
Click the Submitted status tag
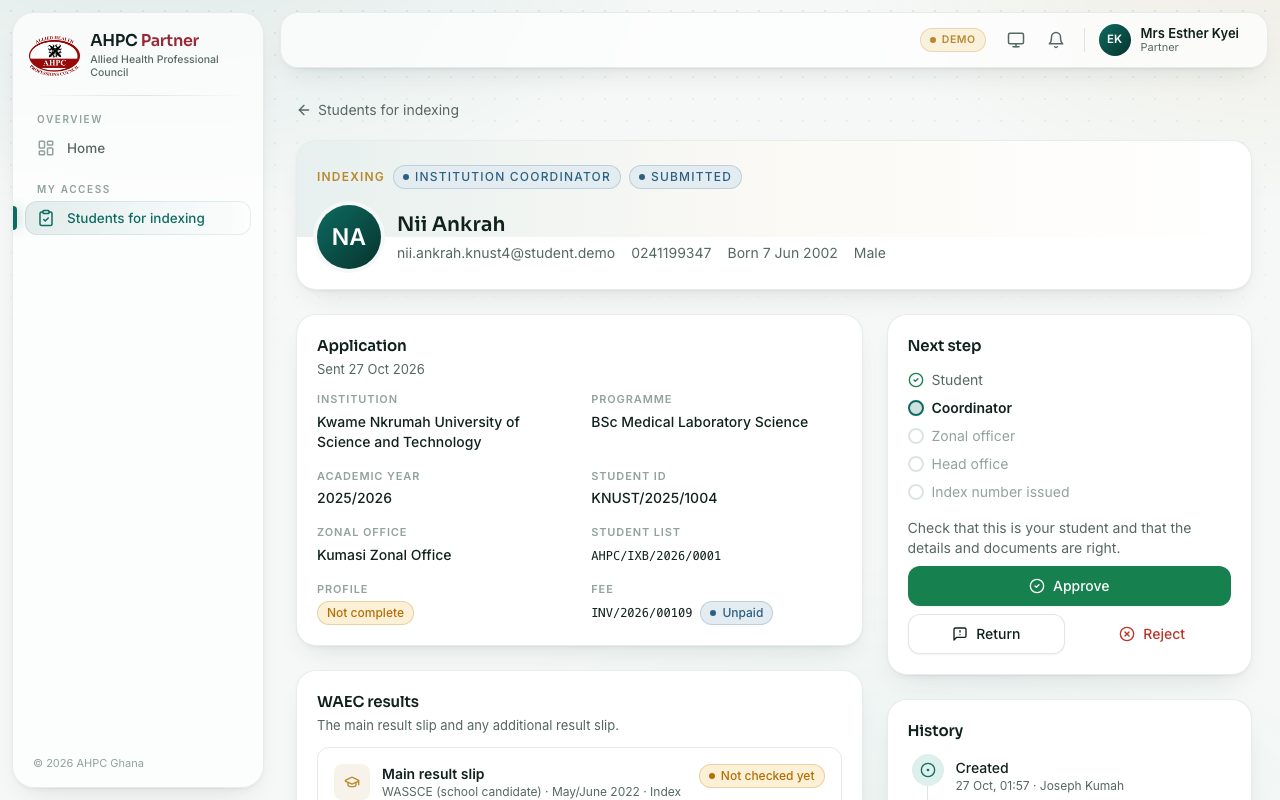[x=685, y=177]
